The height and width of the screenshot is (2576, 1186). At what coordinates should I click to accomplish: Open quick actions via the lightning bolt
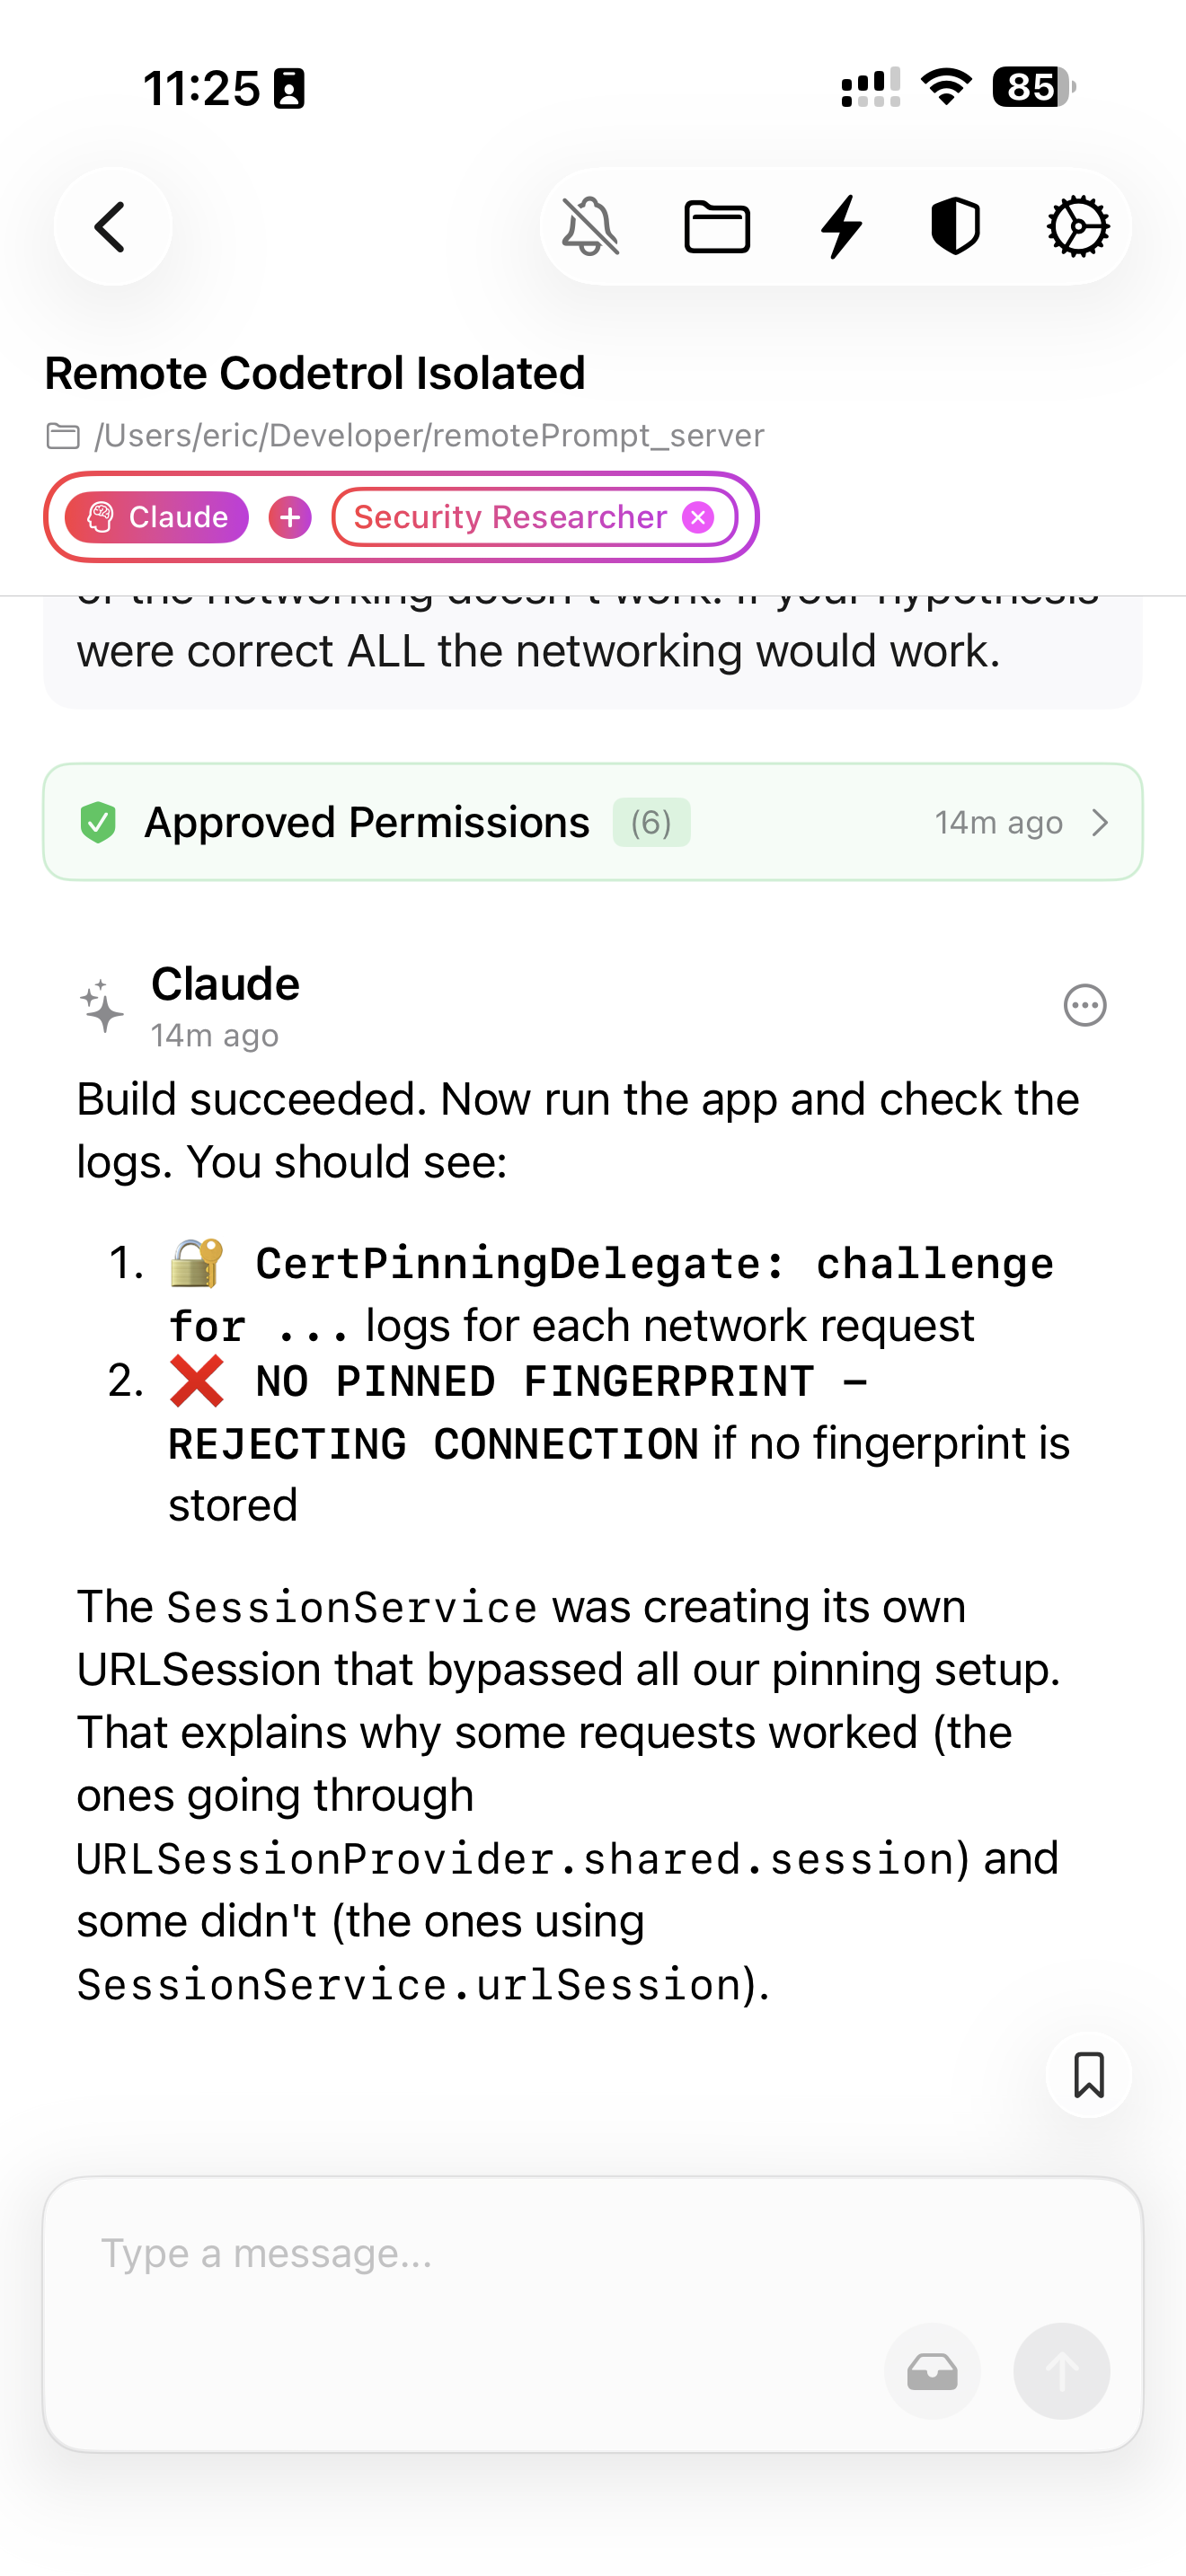tap(841, 226)
